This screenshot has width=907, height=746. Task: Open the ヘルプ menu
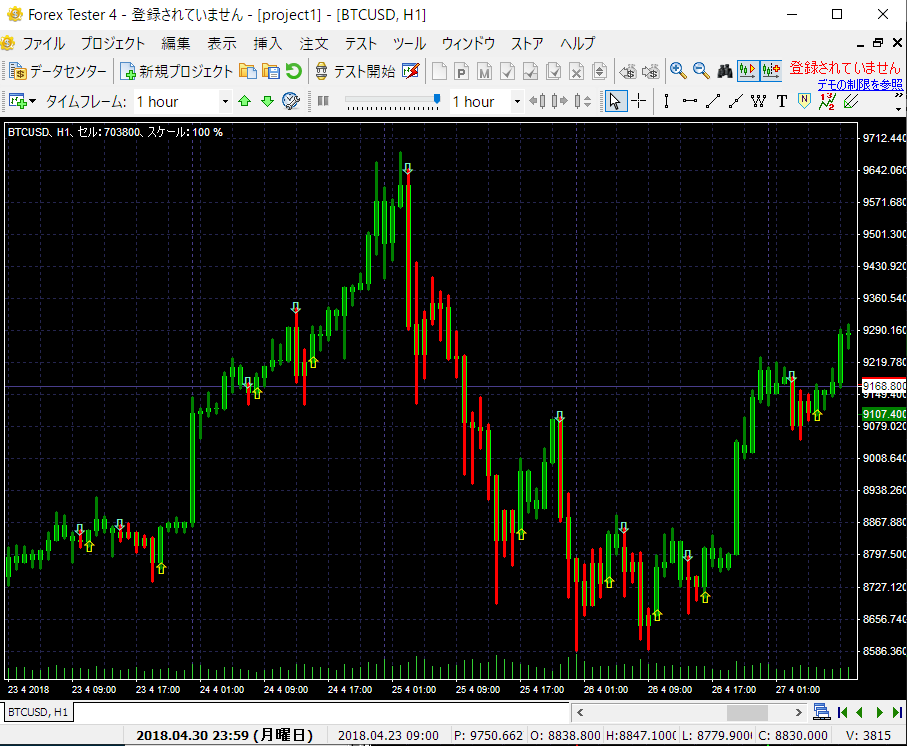(577, 43)
